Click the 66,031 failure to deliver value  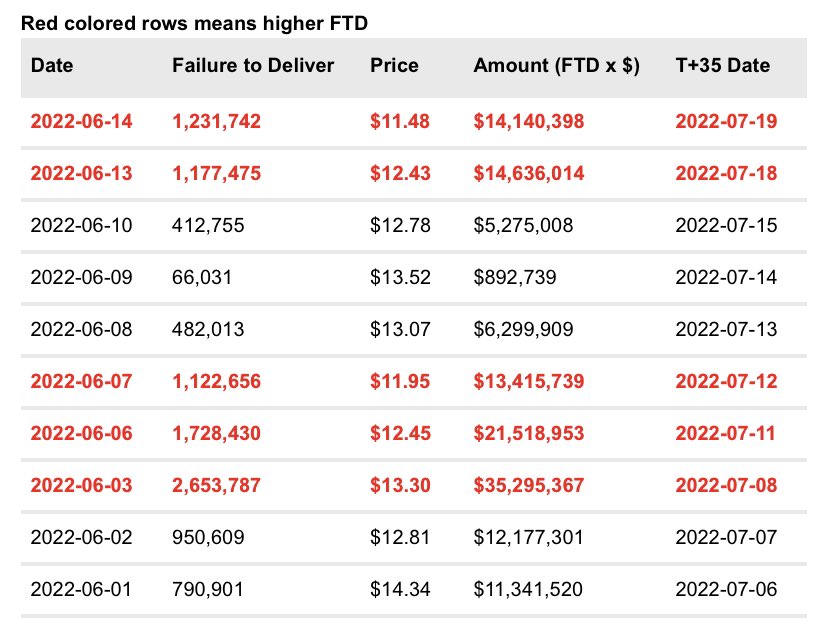[202, 278]
